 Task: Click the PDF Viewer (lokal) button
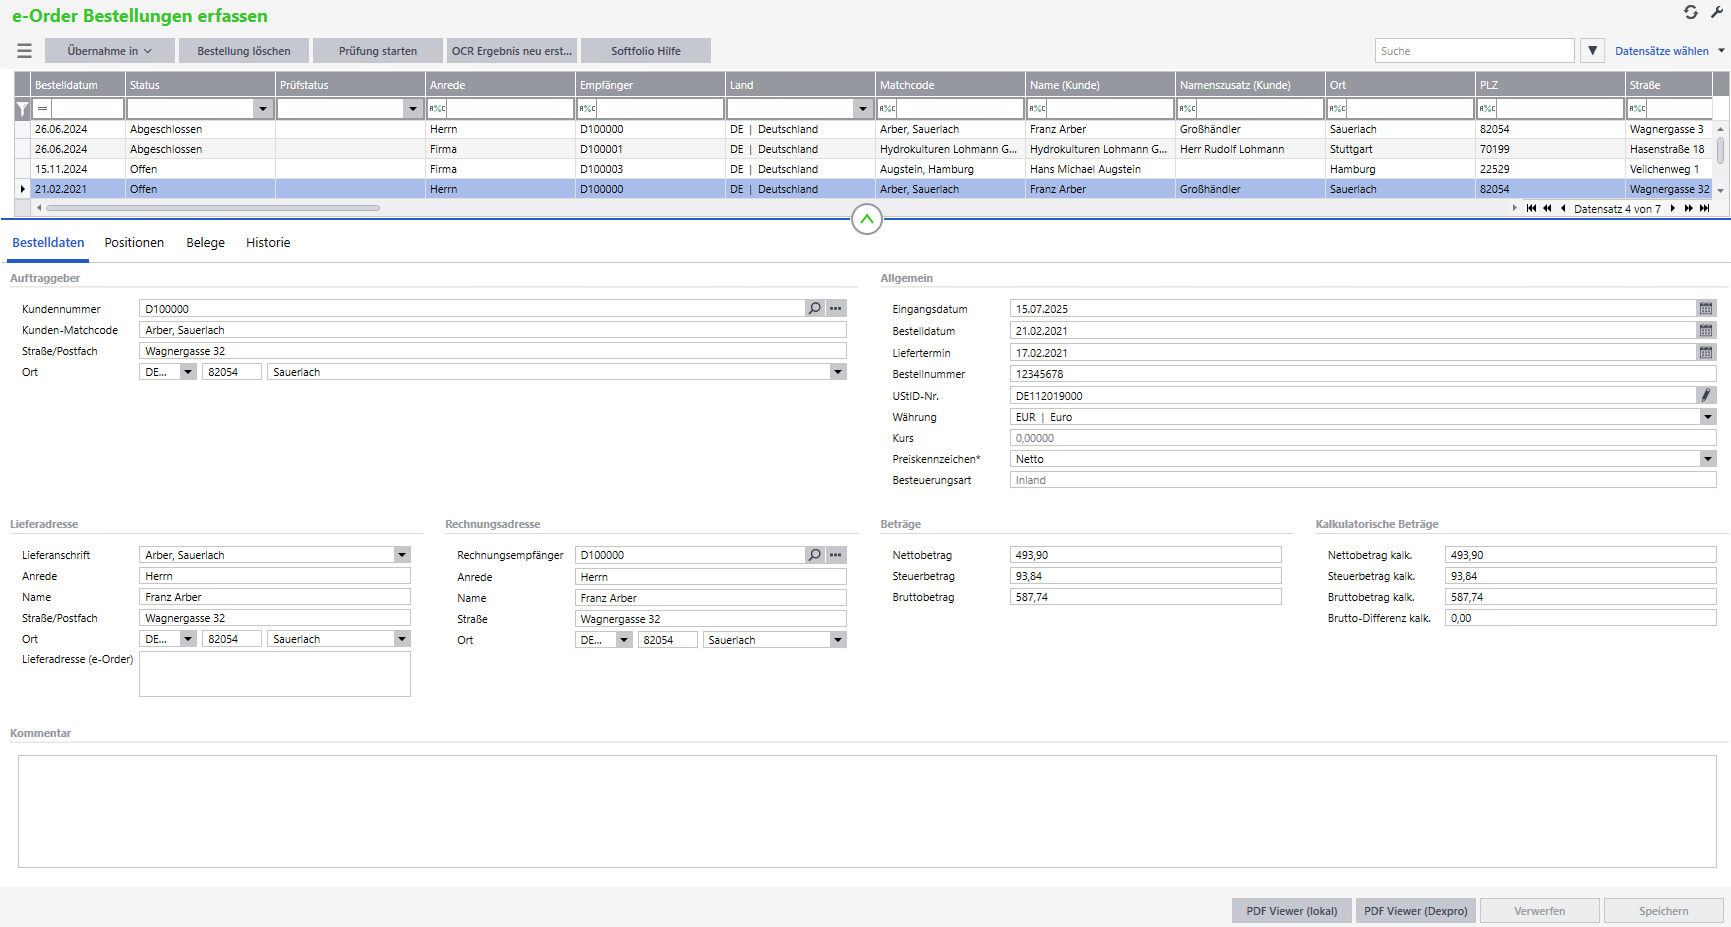coord(1291,911)
